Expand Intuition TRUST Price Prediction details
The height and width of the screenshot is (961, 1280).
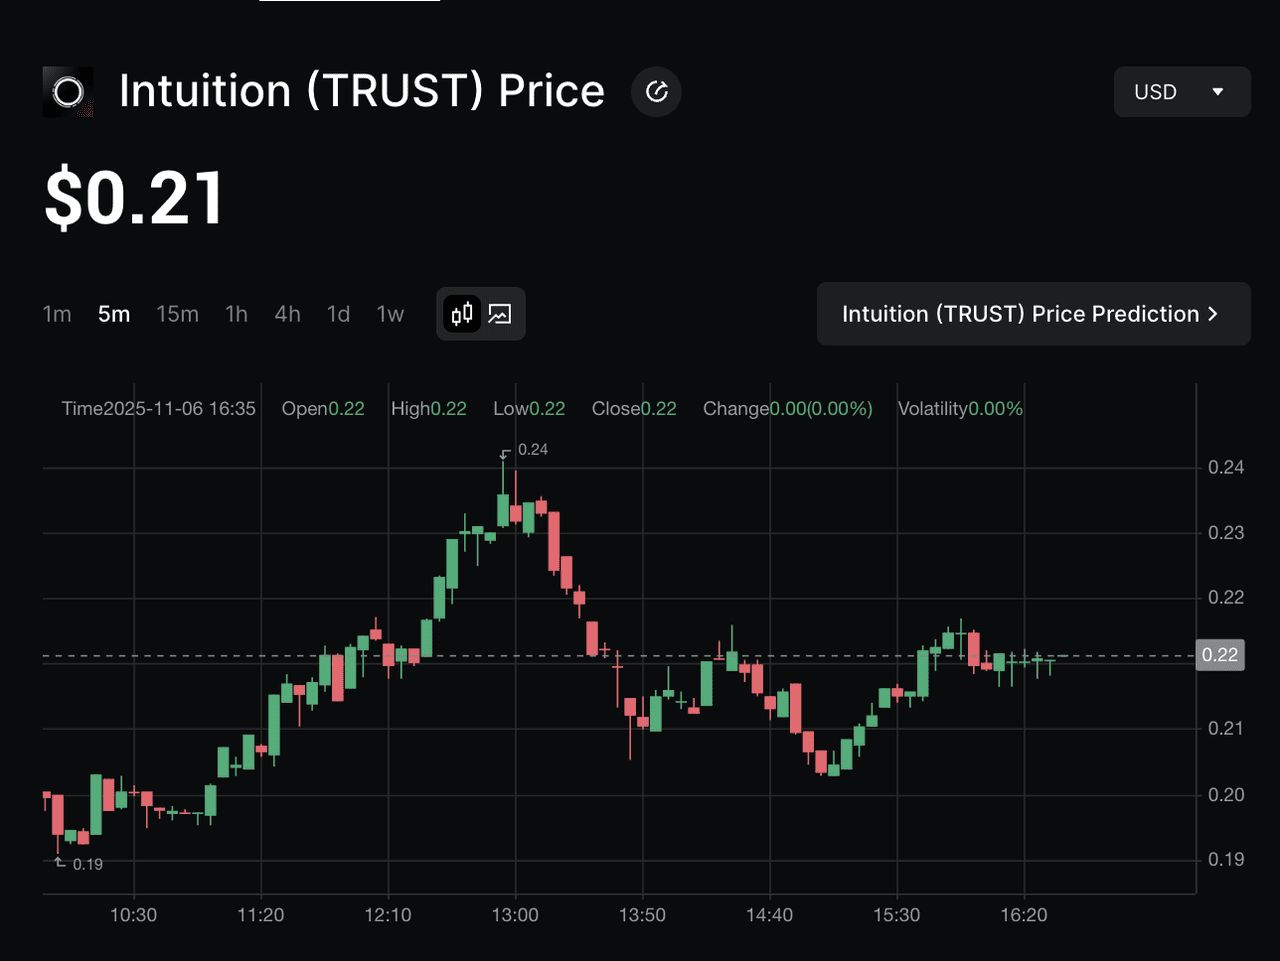(1033, 313)
